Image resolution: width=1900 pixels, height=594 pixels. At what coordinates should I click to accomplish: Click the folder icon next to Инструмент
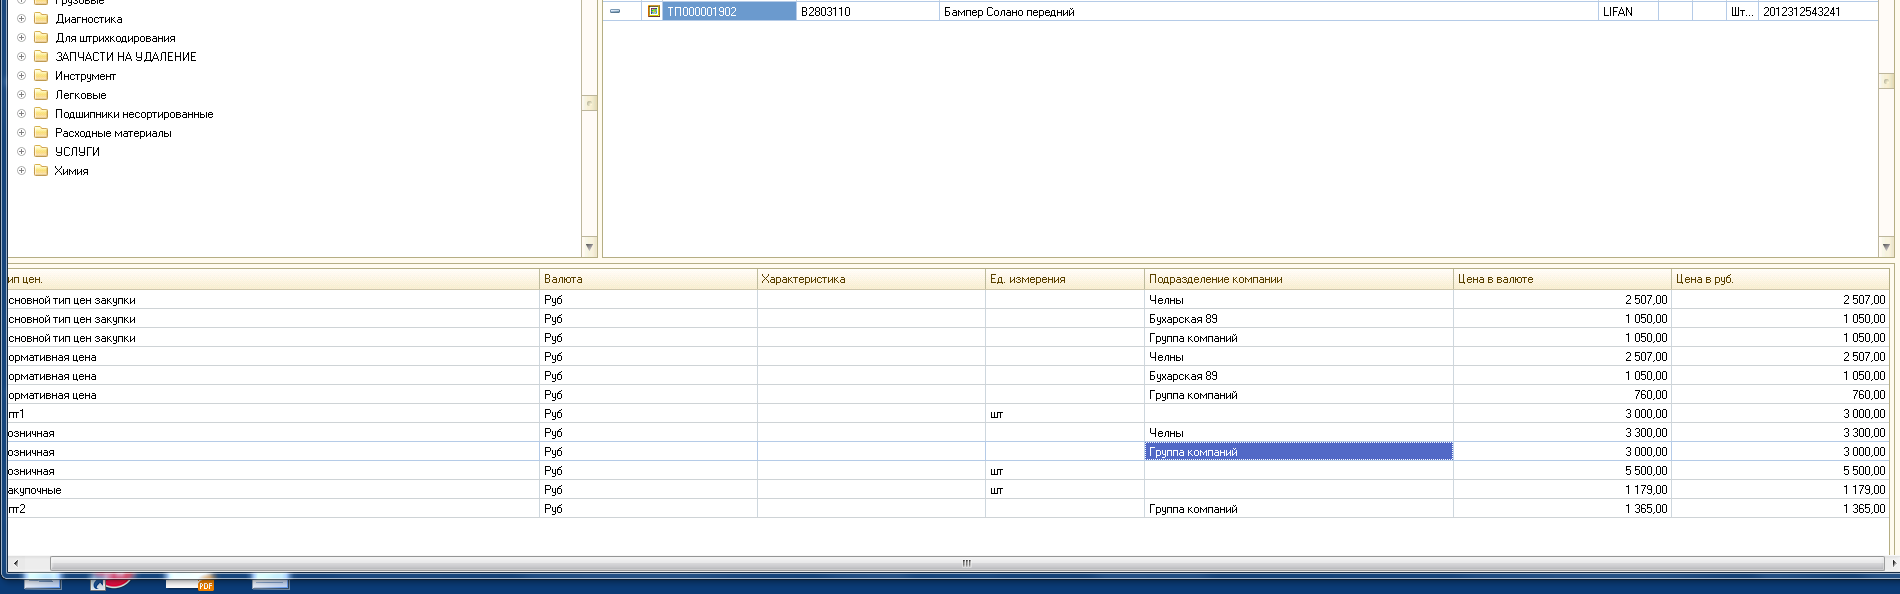tap(41, 76)
